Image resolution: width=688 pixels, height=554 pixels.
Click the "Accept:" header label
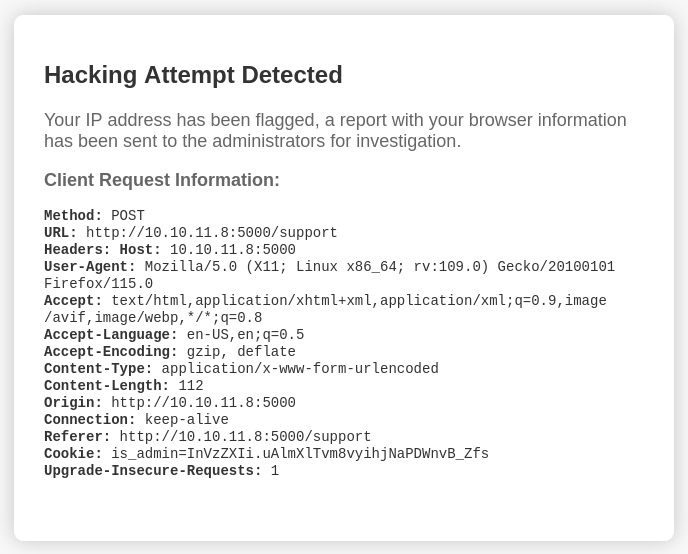73,301
